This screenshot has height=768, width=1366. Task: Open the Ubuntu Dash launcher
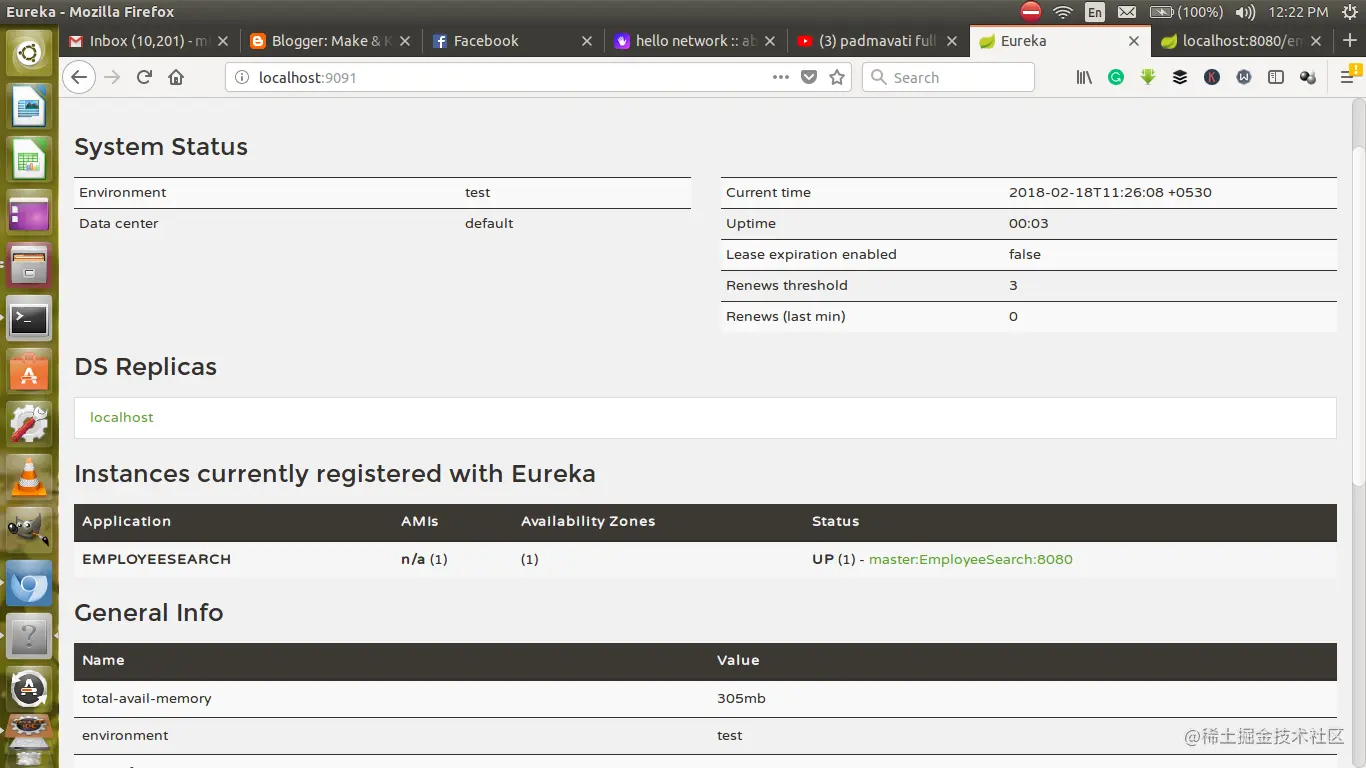(x=29, y=52)
